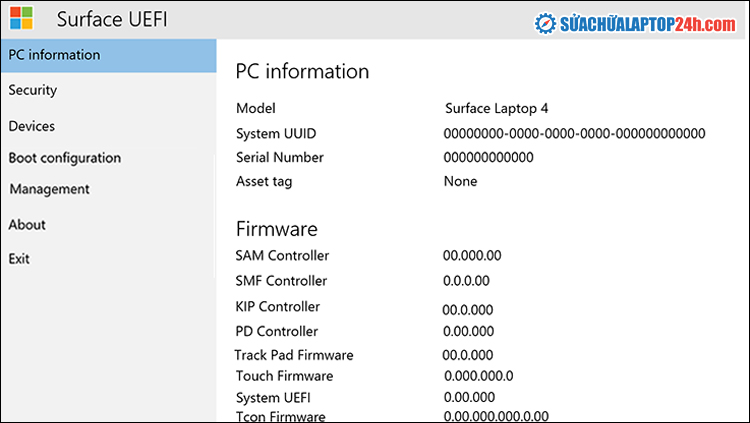This screenshot has width=750, height=423.
Task: Select Touch Firmware version 0.000.000.0
Action: pos(479,376)
